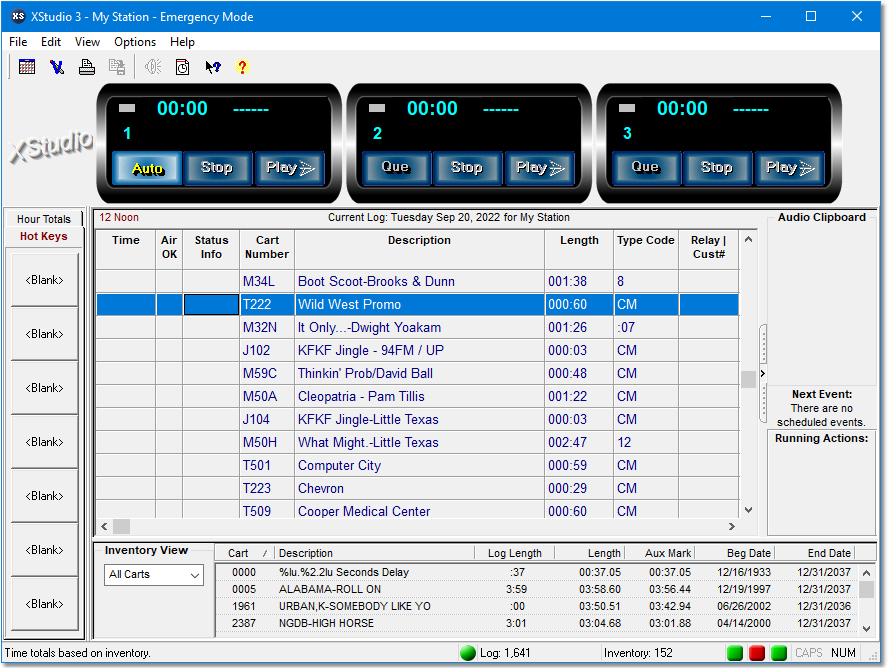This screenshot has width=888, height=670.
Task: Open help with the red question mark icon
Action: 242,67
